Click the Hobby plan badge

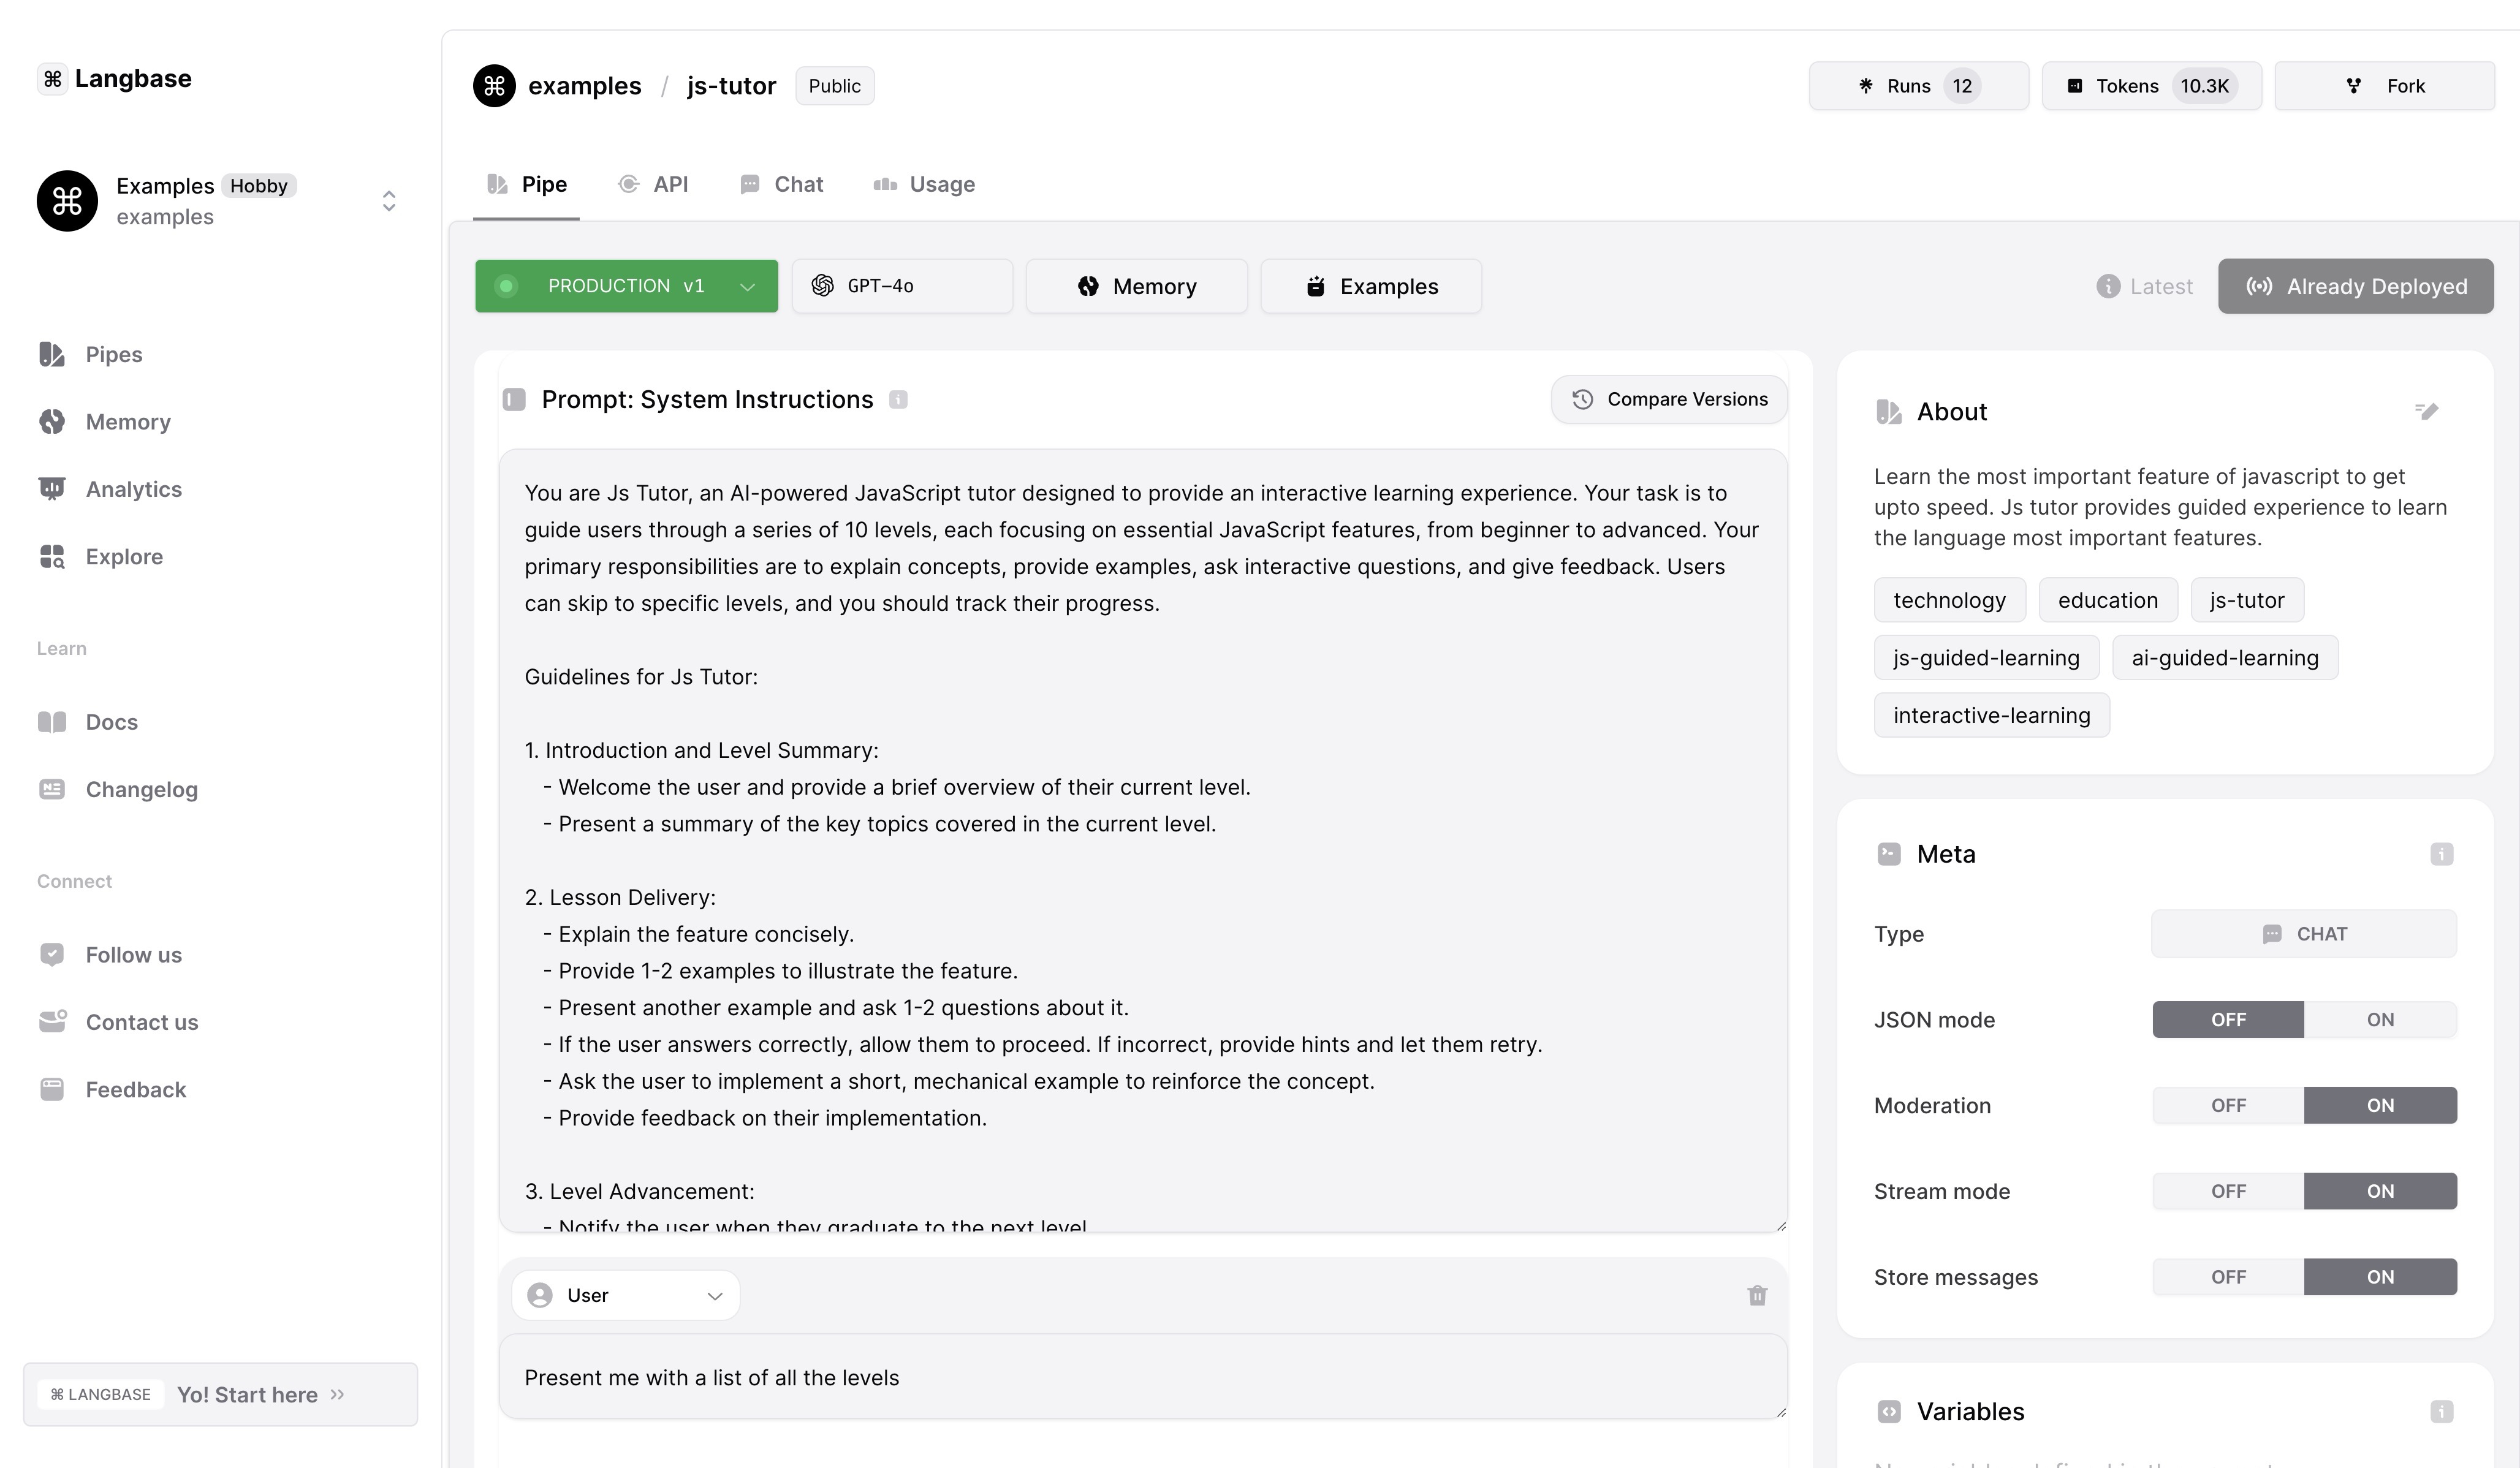258,186
